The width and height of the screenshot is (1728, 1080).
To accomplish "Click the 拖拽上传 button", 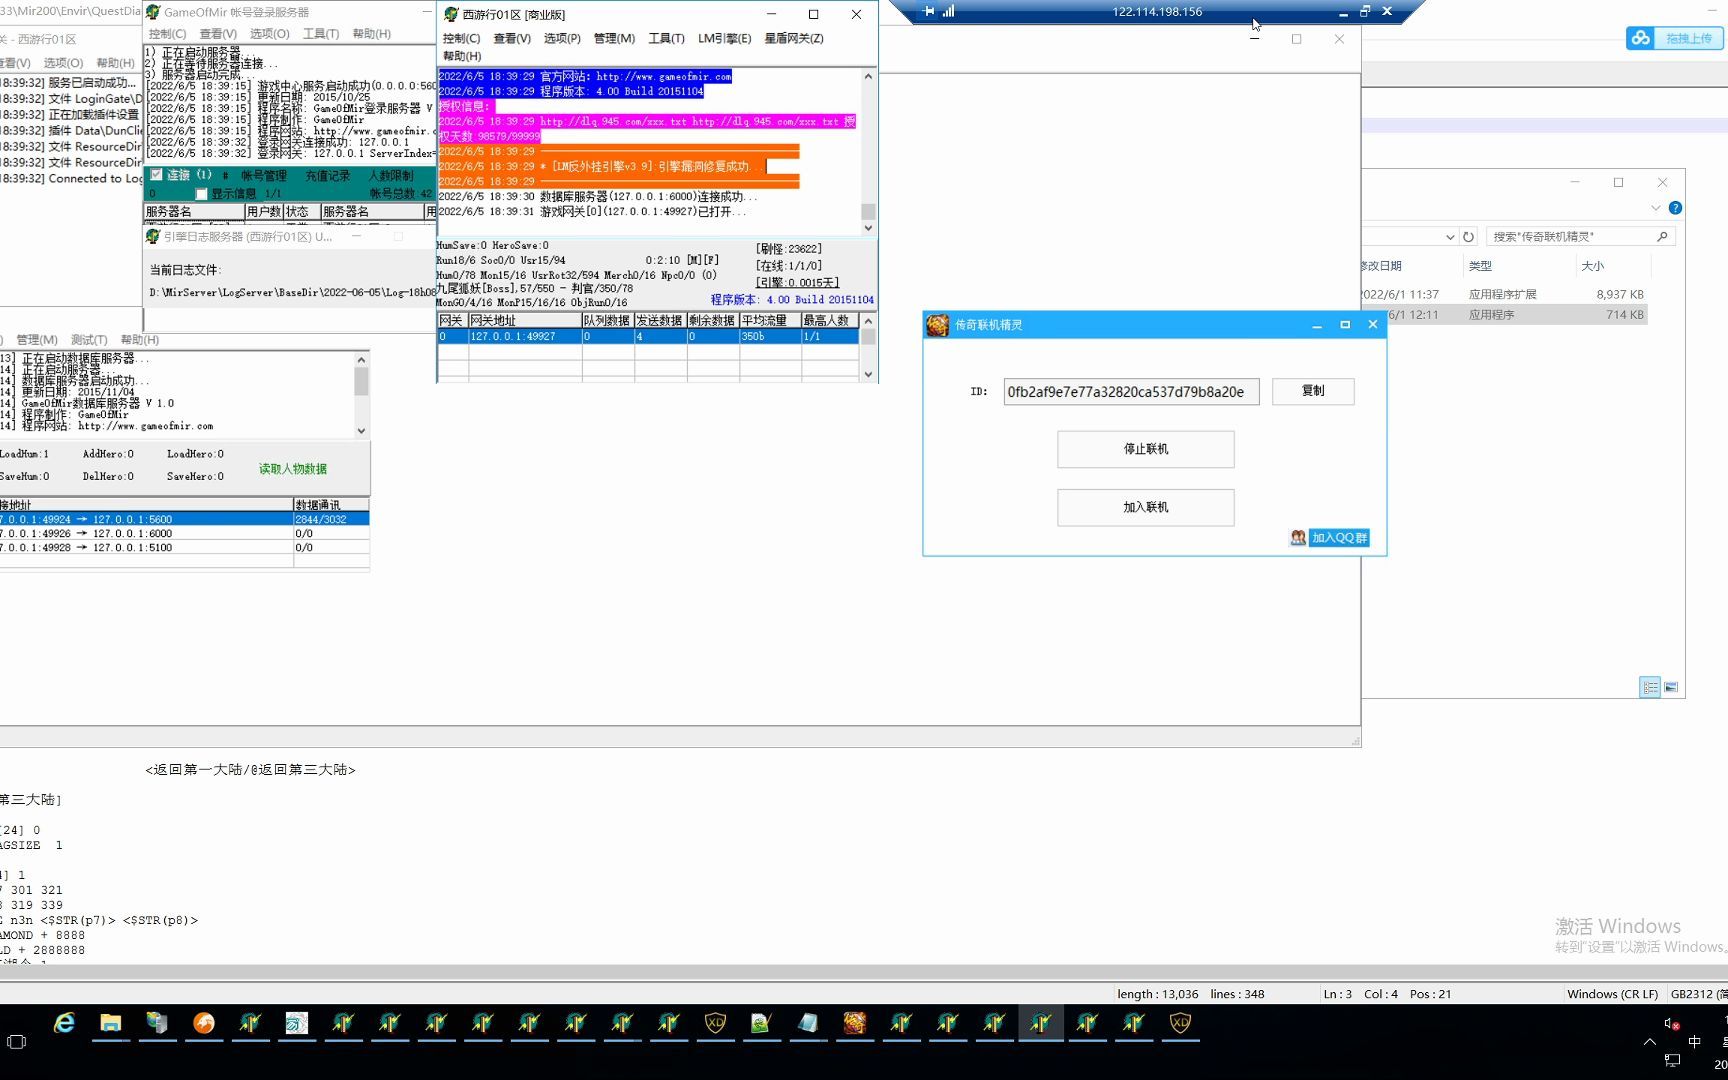I will coord(1688,38).
